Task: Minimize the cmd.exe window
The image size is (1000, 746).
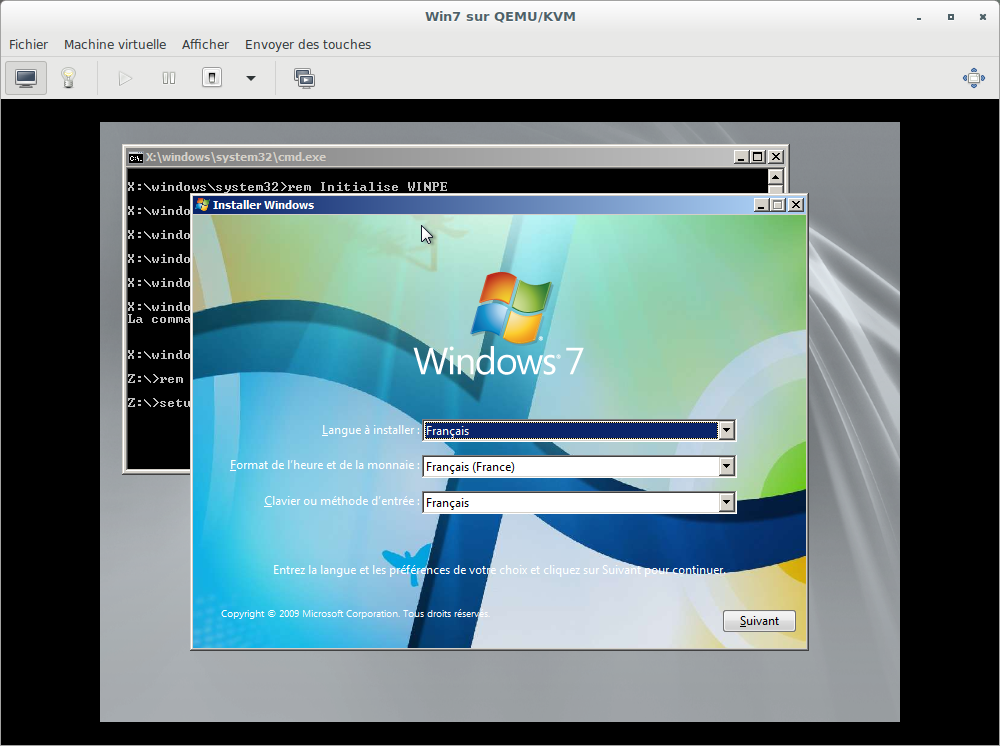Action: (740, 157)
